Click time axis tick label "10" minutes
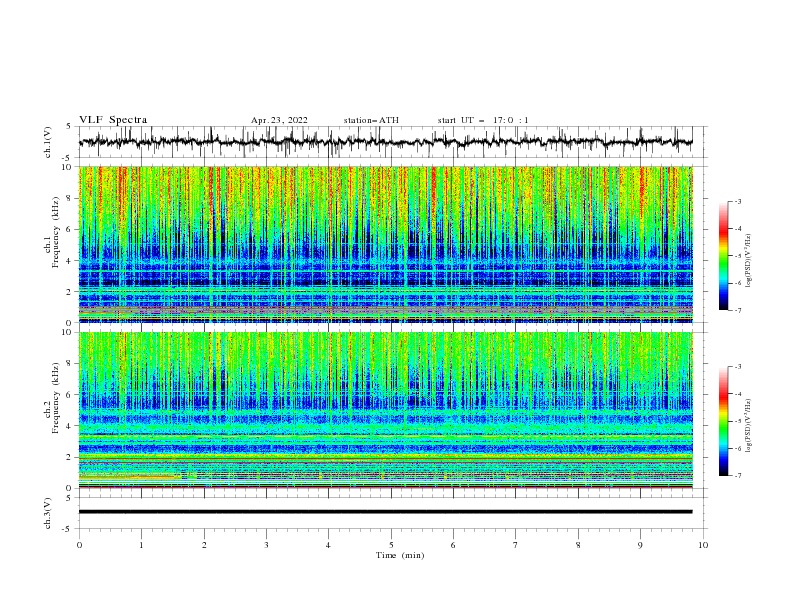 pyautogui.click(x=703, y=545)
